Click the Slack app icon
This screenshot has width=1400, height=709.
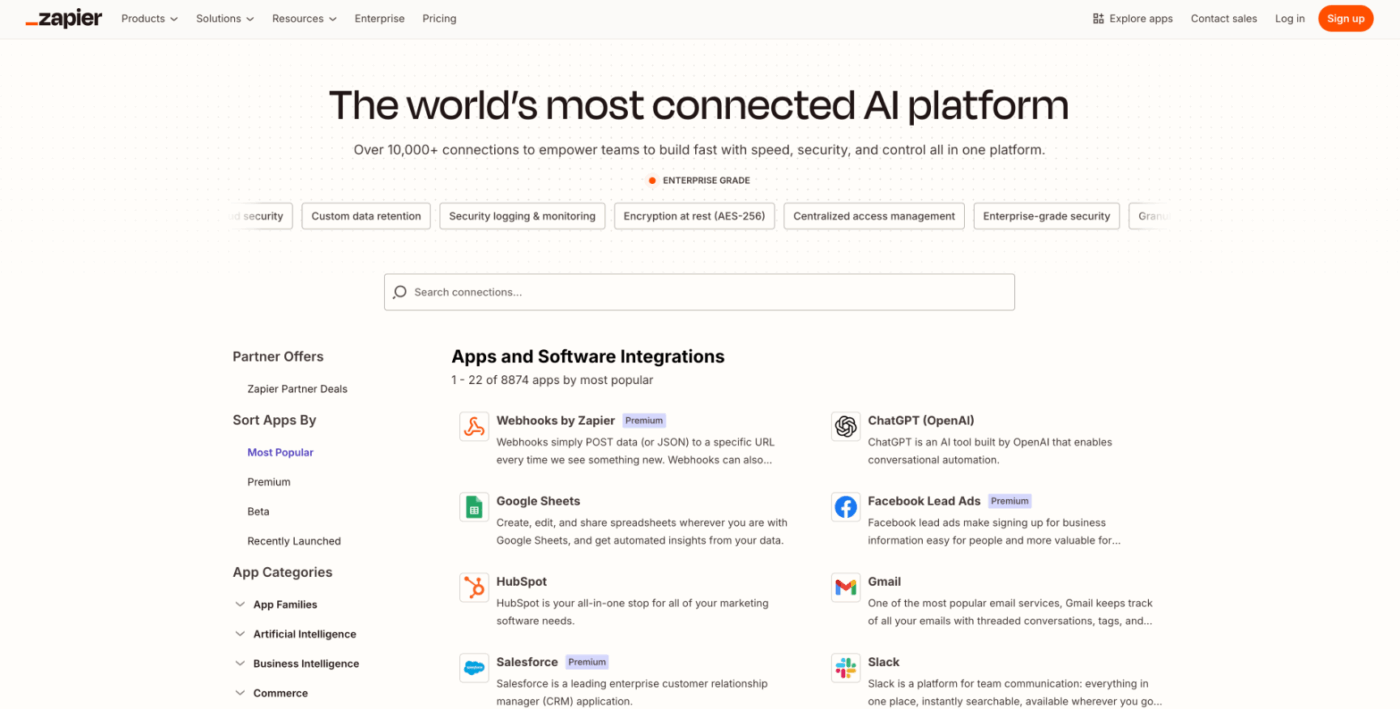[x=845, y=668]
